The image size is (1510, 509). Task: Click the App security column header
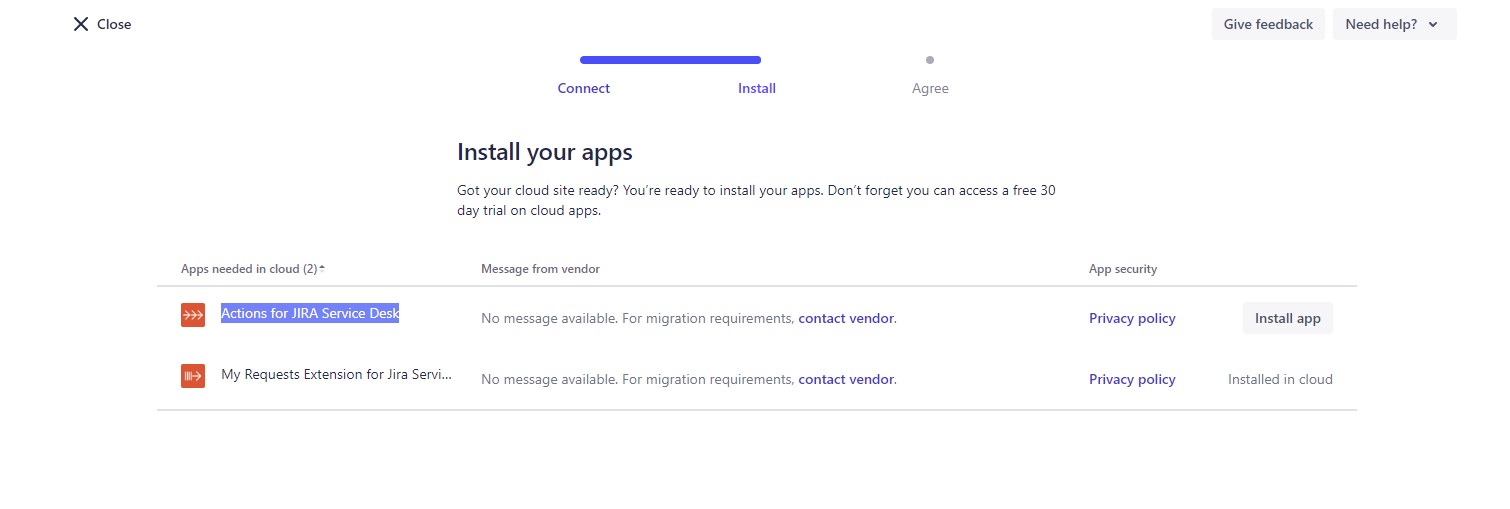coord(1123,269)
